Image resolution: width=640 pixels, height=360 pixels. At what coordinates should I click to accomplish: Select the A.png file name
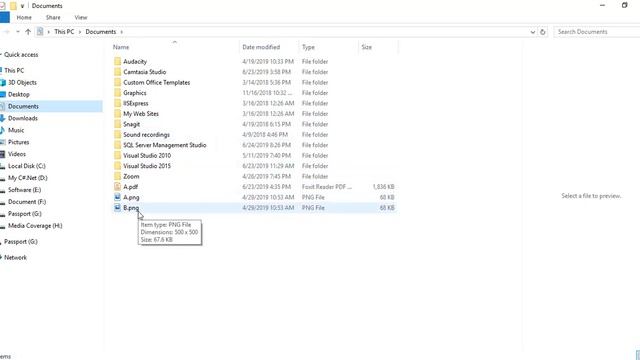(131, 198)
